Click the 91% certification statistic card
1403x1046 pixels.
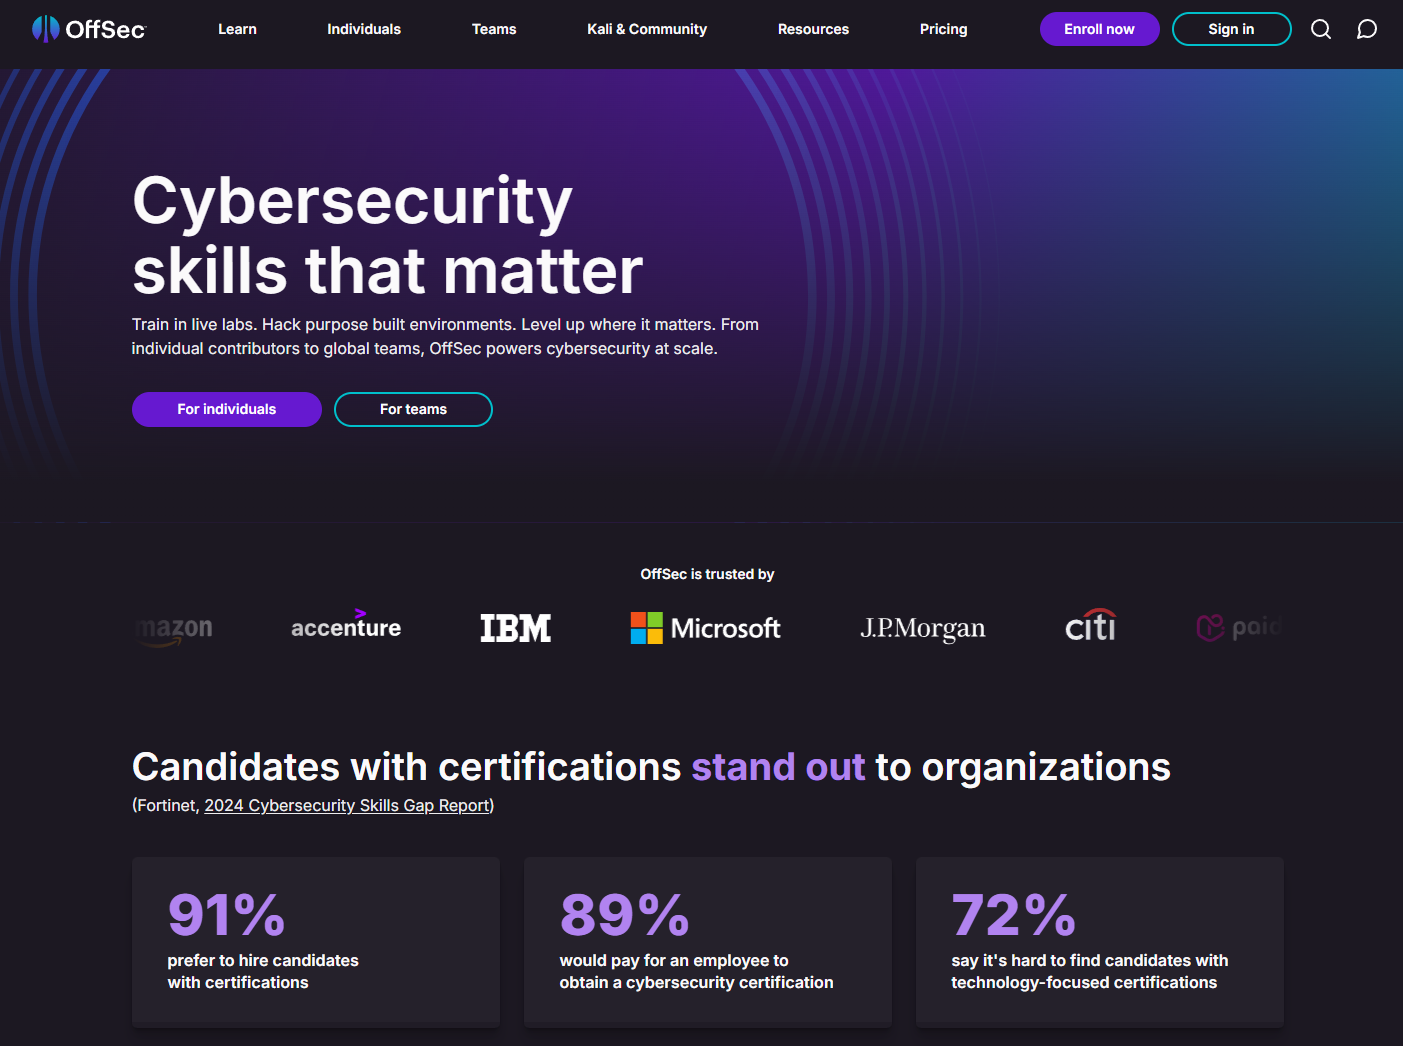point(316,941)
